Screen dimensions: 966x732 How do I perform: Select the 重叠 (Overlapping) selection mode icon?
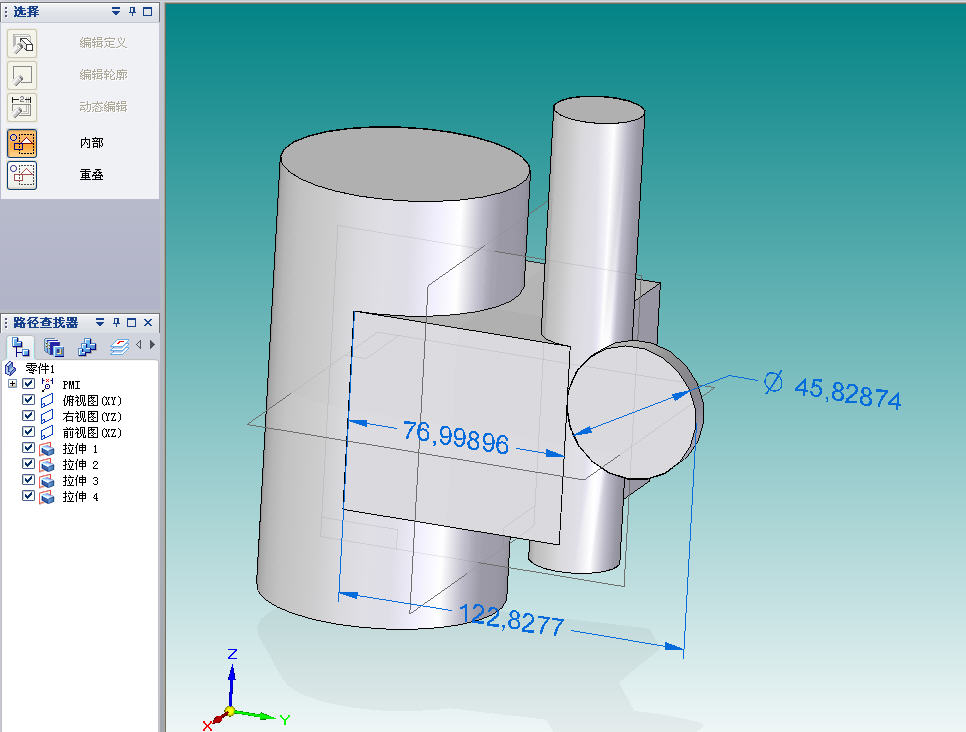coord(22,175)
